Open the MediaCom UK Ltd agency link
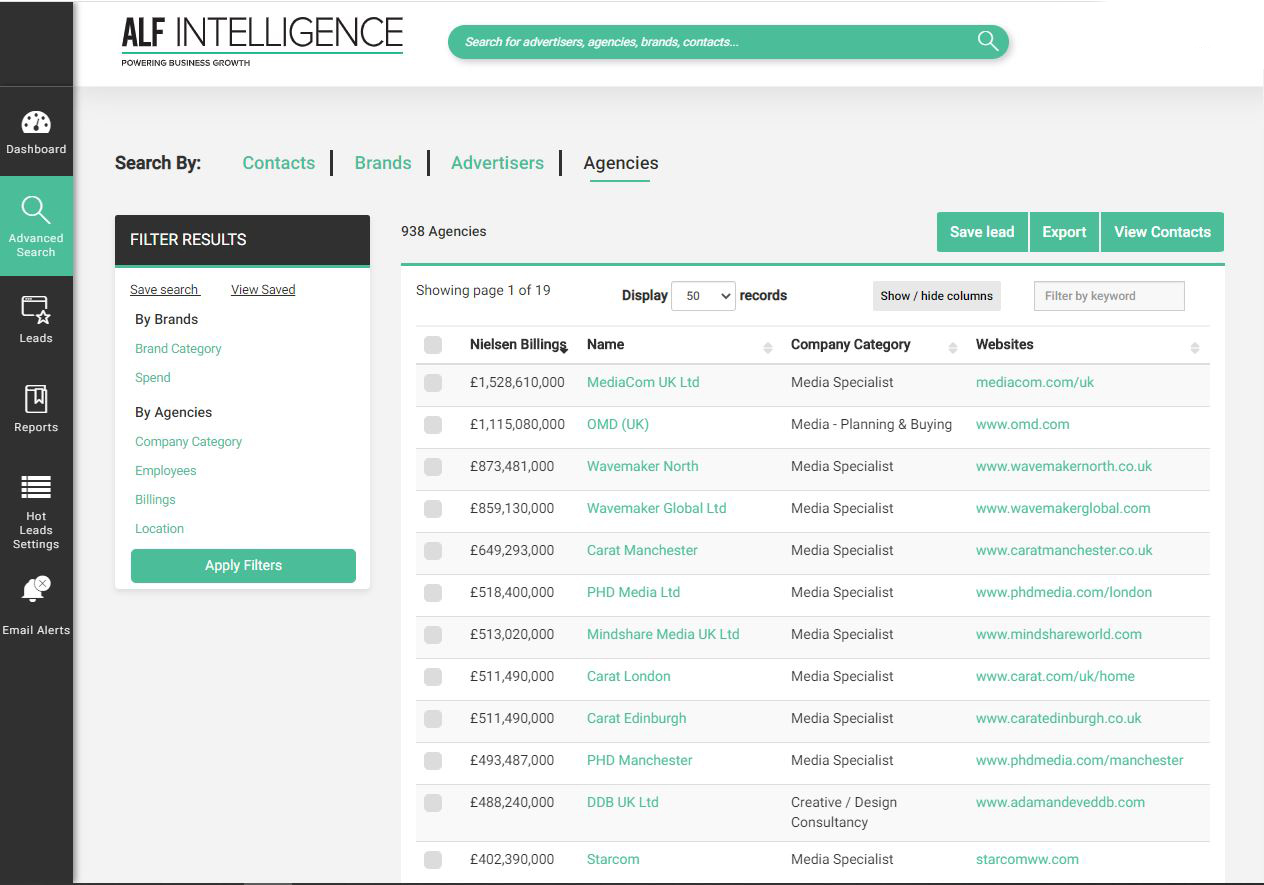Screen dimensions: 1264x885 coord(643,383)
